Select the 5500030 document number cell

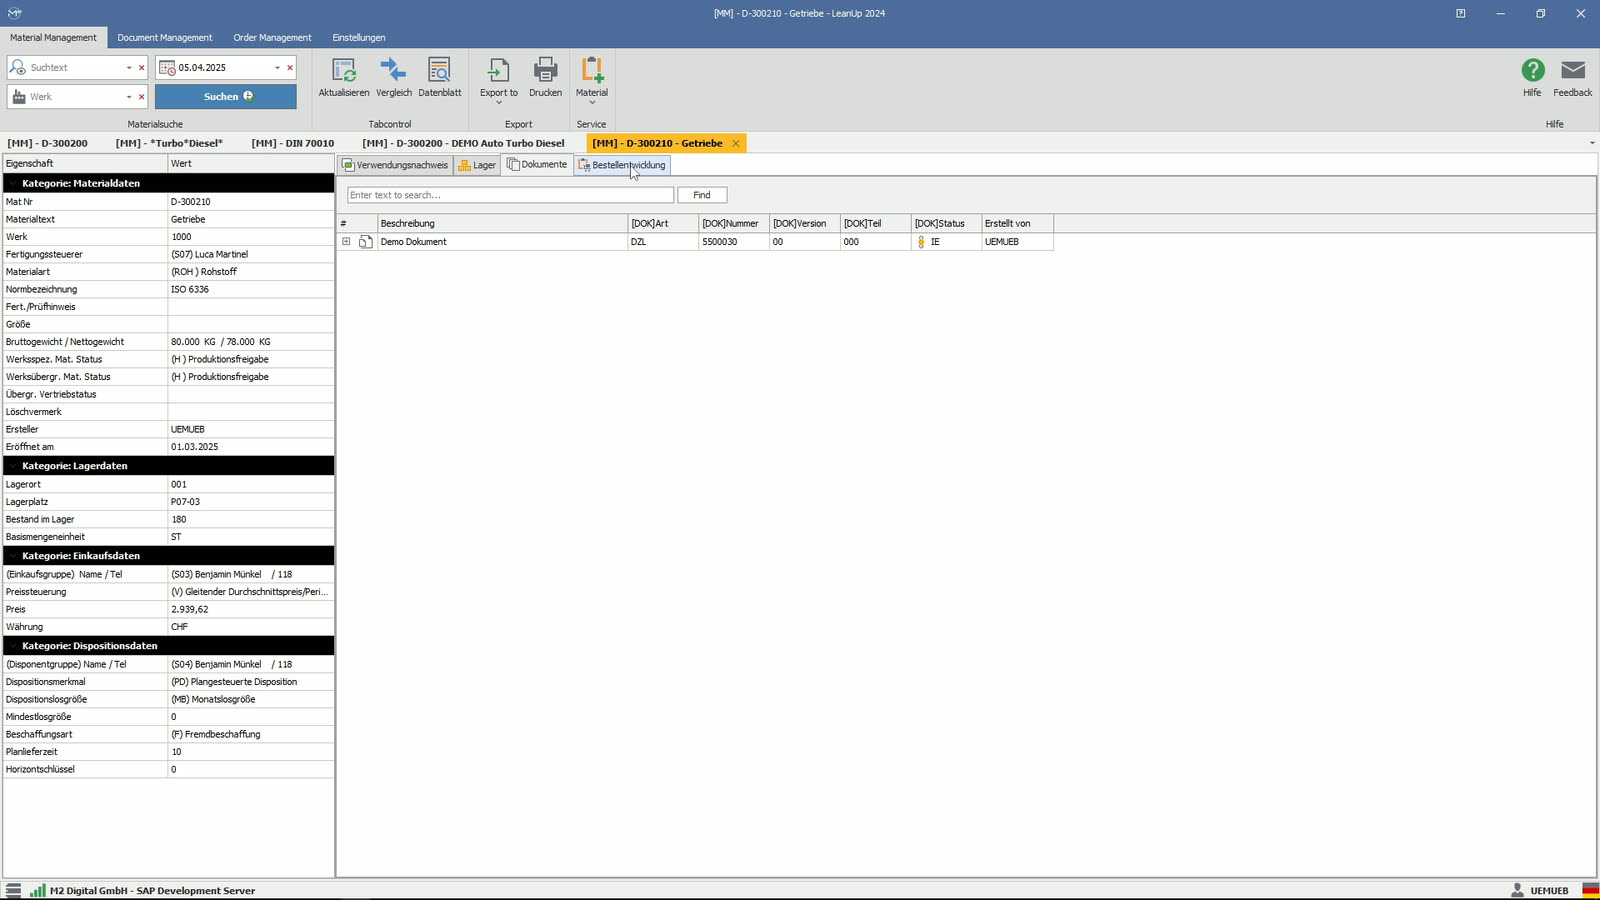[734, 242]
